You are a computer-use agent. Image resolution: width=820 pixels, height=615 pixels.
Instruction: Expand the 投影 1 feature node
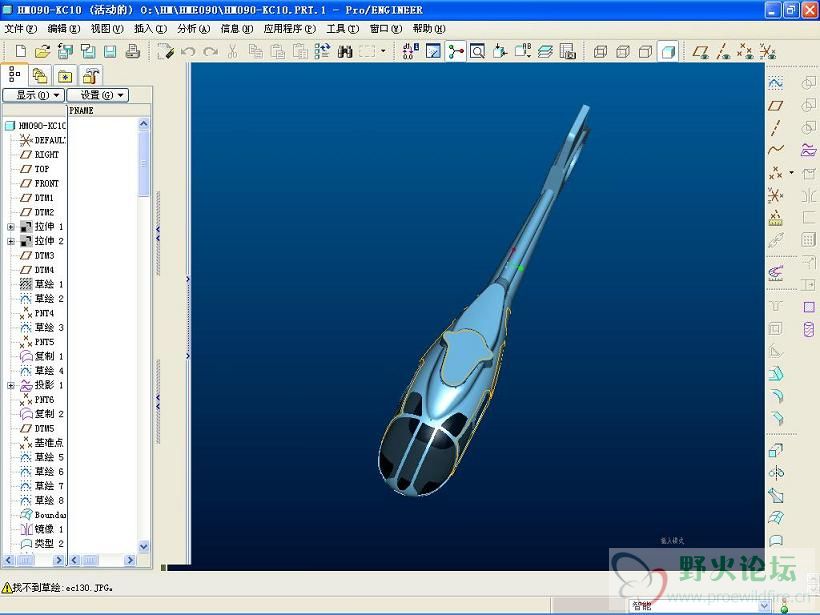[x=10, y=385]
